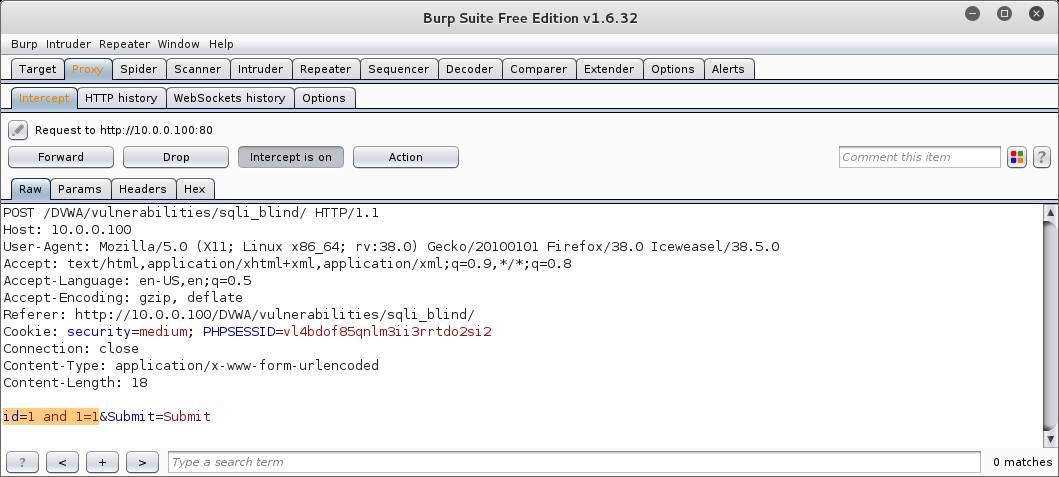Image resolution: width=1059 pixels, height=477 pixels.
Task: Click the Accept-Language header line
Action: click(x=128, y=280)
